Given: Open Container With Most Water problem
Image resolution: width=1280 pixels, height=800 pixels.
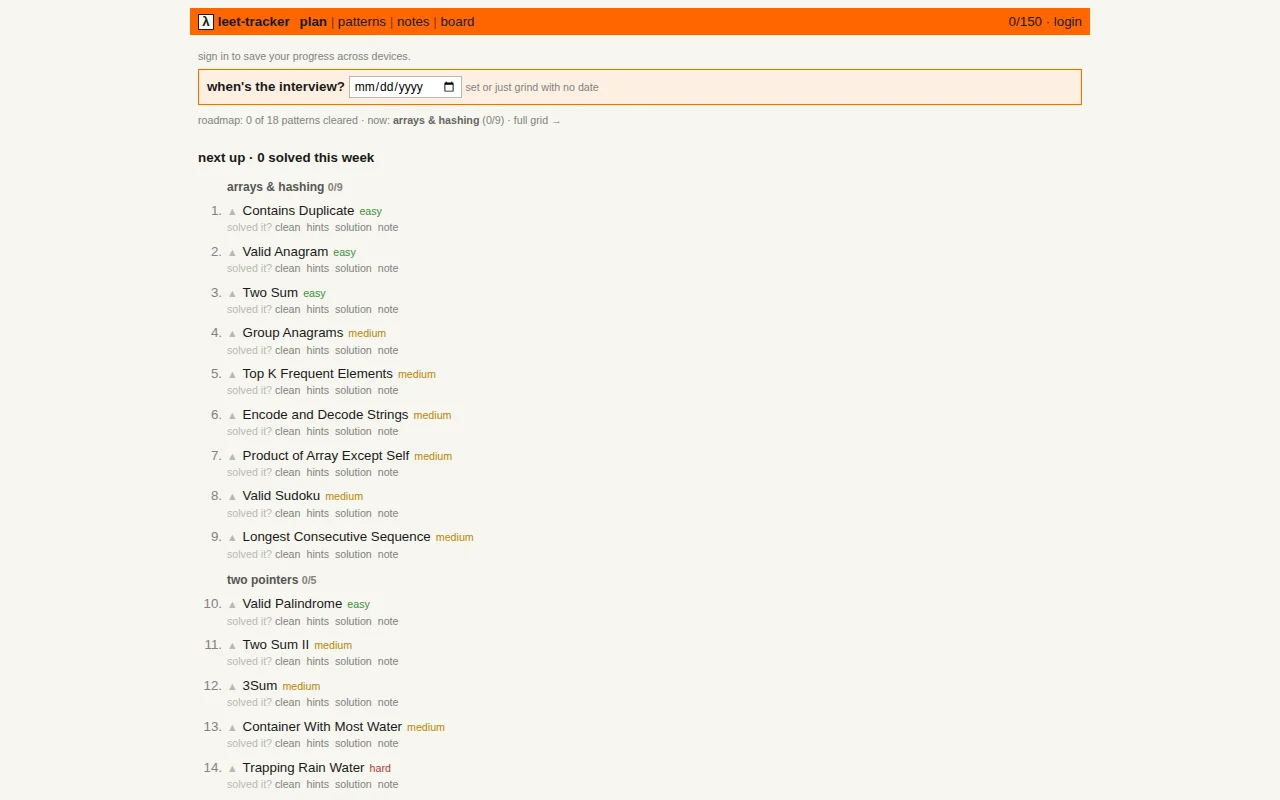Looking at the screenshot, I should (x=322, y=727).
